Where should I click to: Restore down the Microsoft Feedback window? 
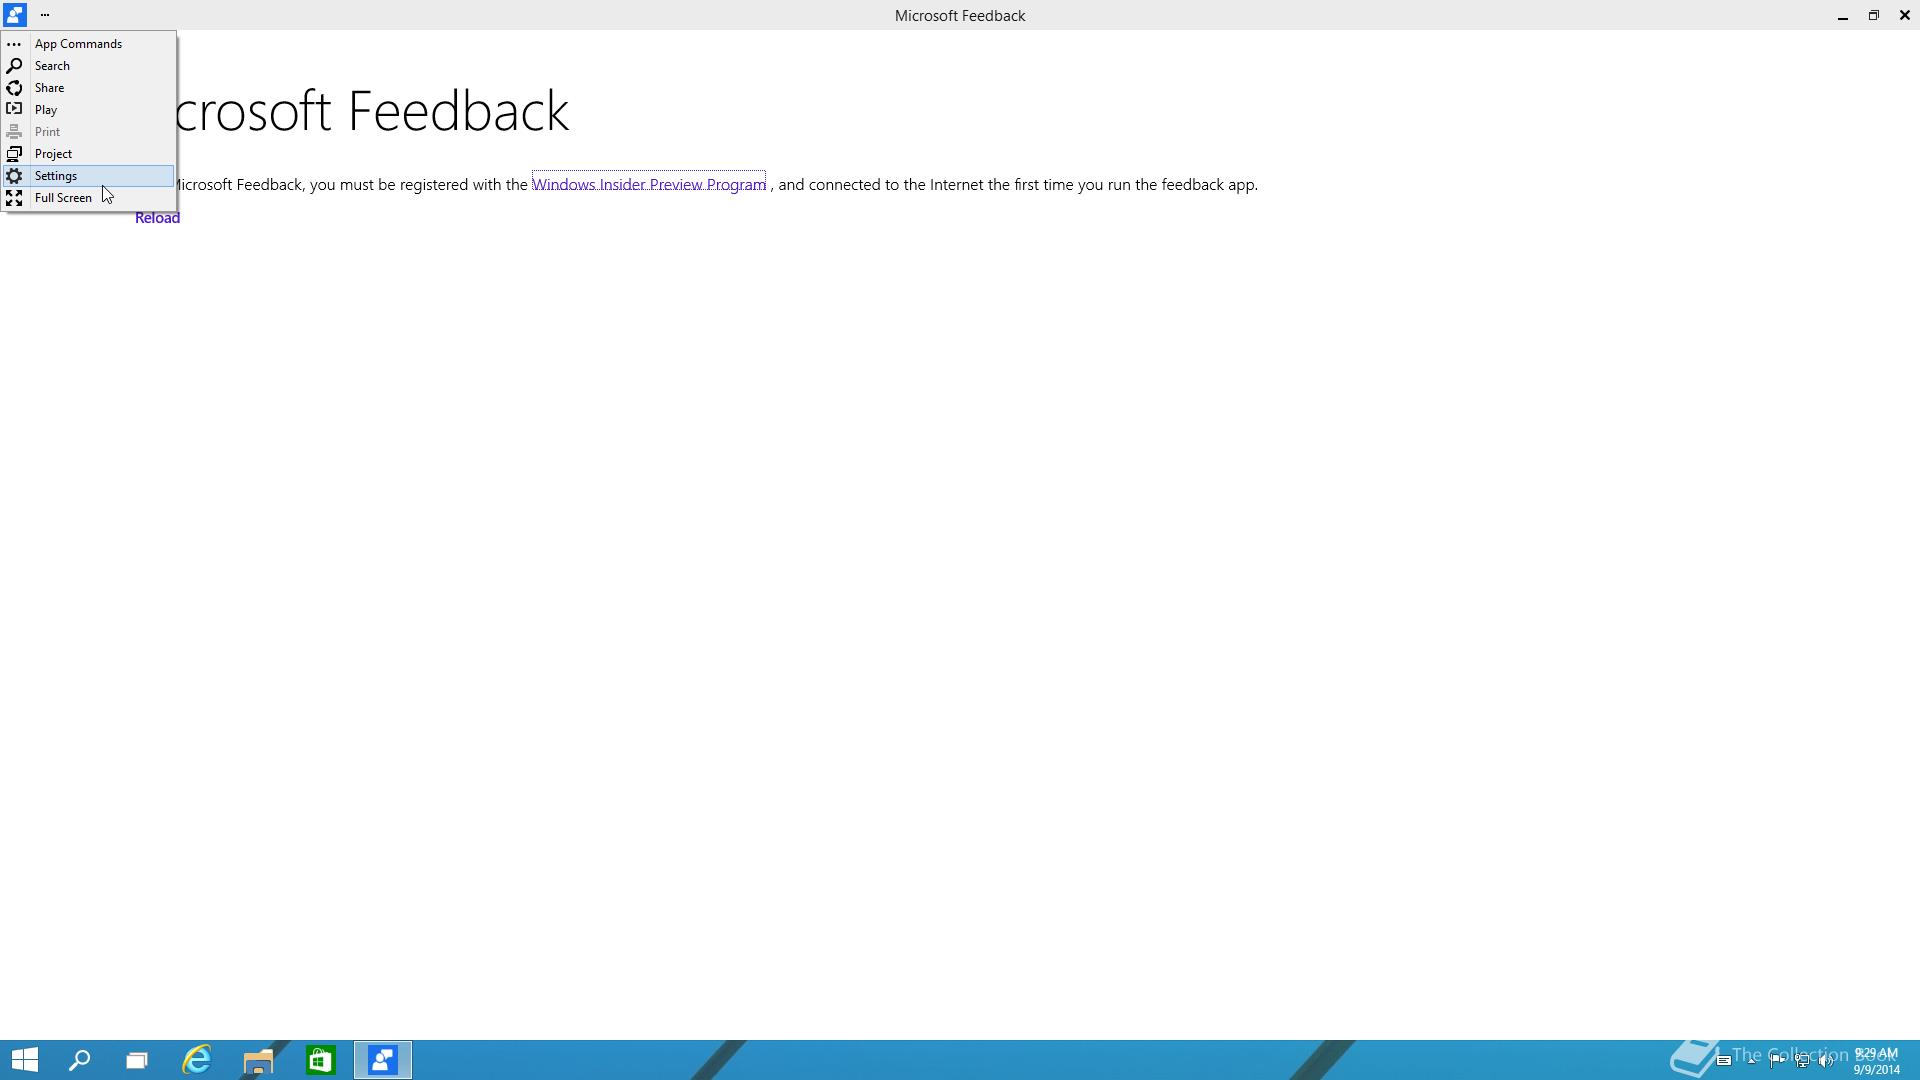pyautogui.click(x=1873, y=15)
